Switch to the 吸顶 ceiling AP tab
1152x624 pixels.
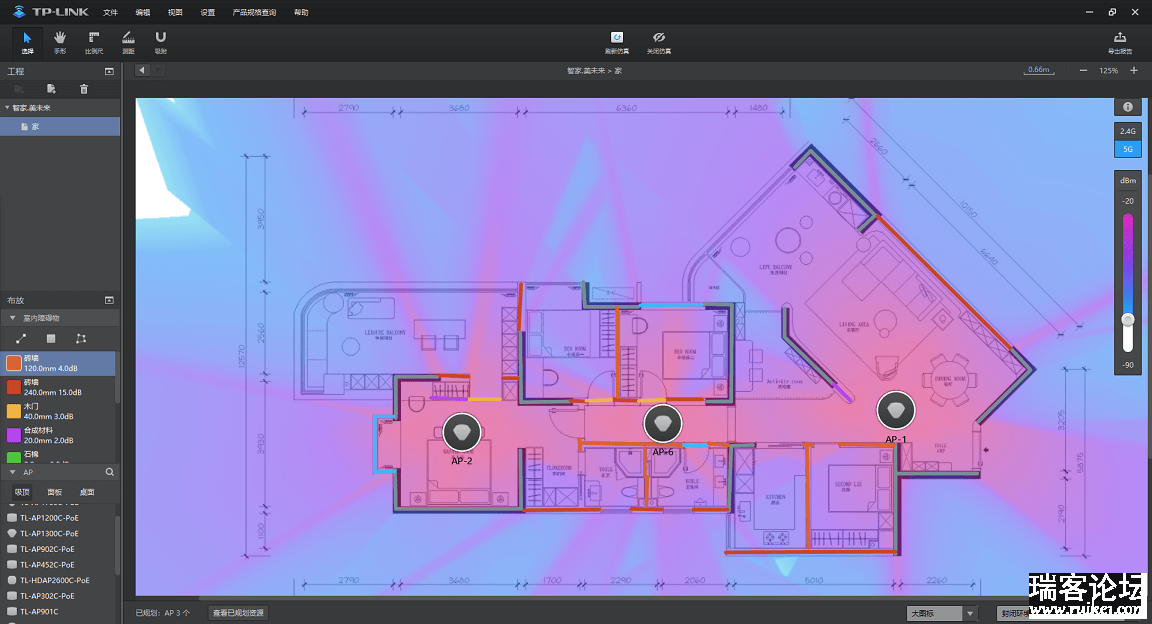[22, 492]
